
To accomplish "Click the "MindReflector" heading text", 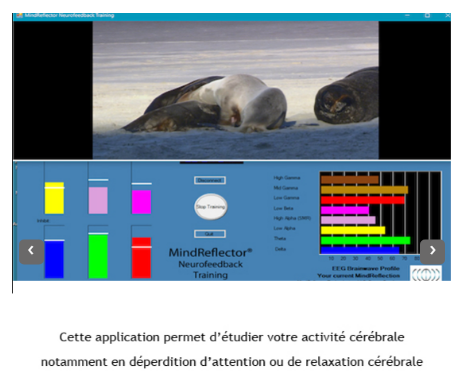I will [x=210, y=253].
